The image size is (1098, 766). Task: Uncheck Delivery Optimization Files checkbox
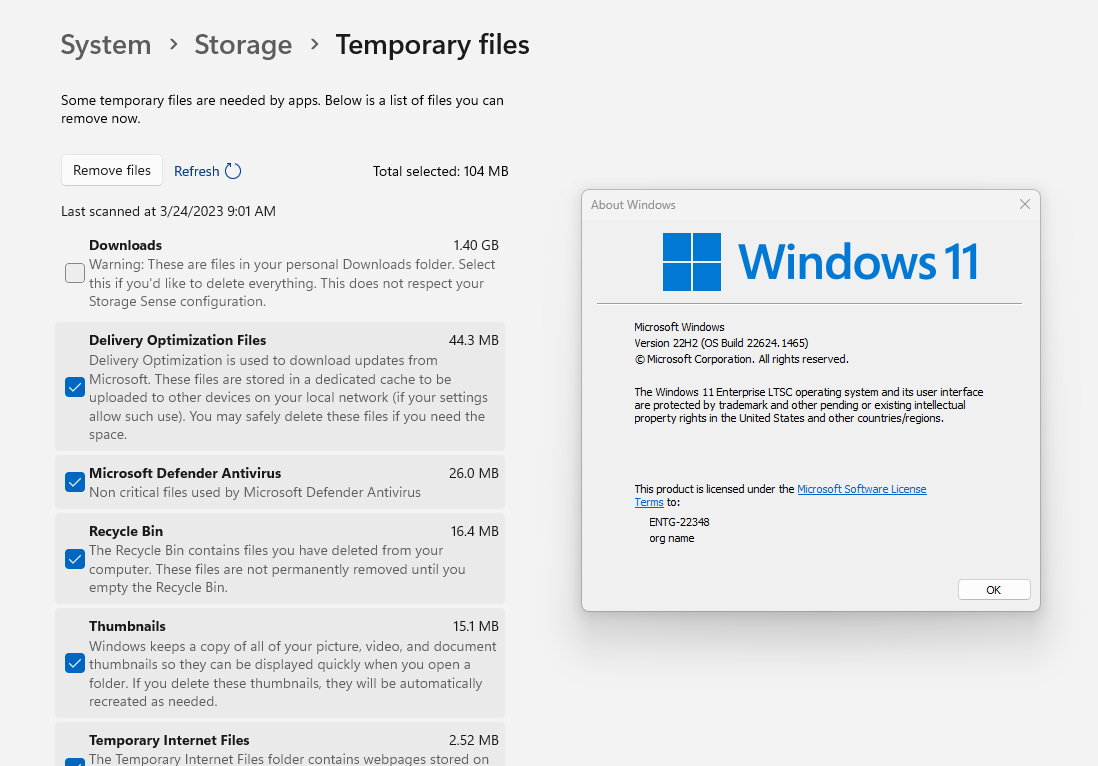(75, 387)
